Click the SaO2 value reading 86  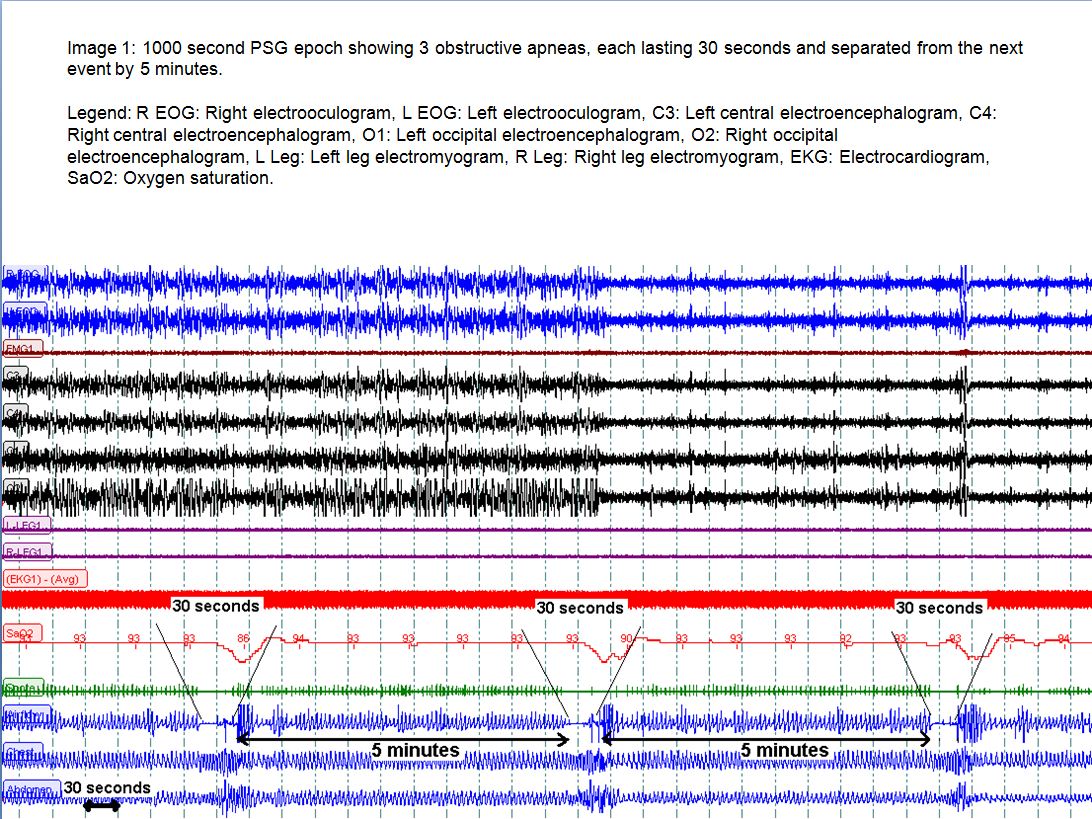point(243,637)
